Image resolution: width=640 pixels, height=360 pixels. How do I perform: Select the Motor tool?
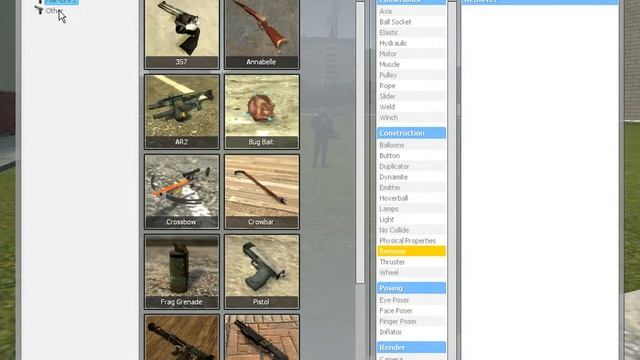(x=411, y=54)
